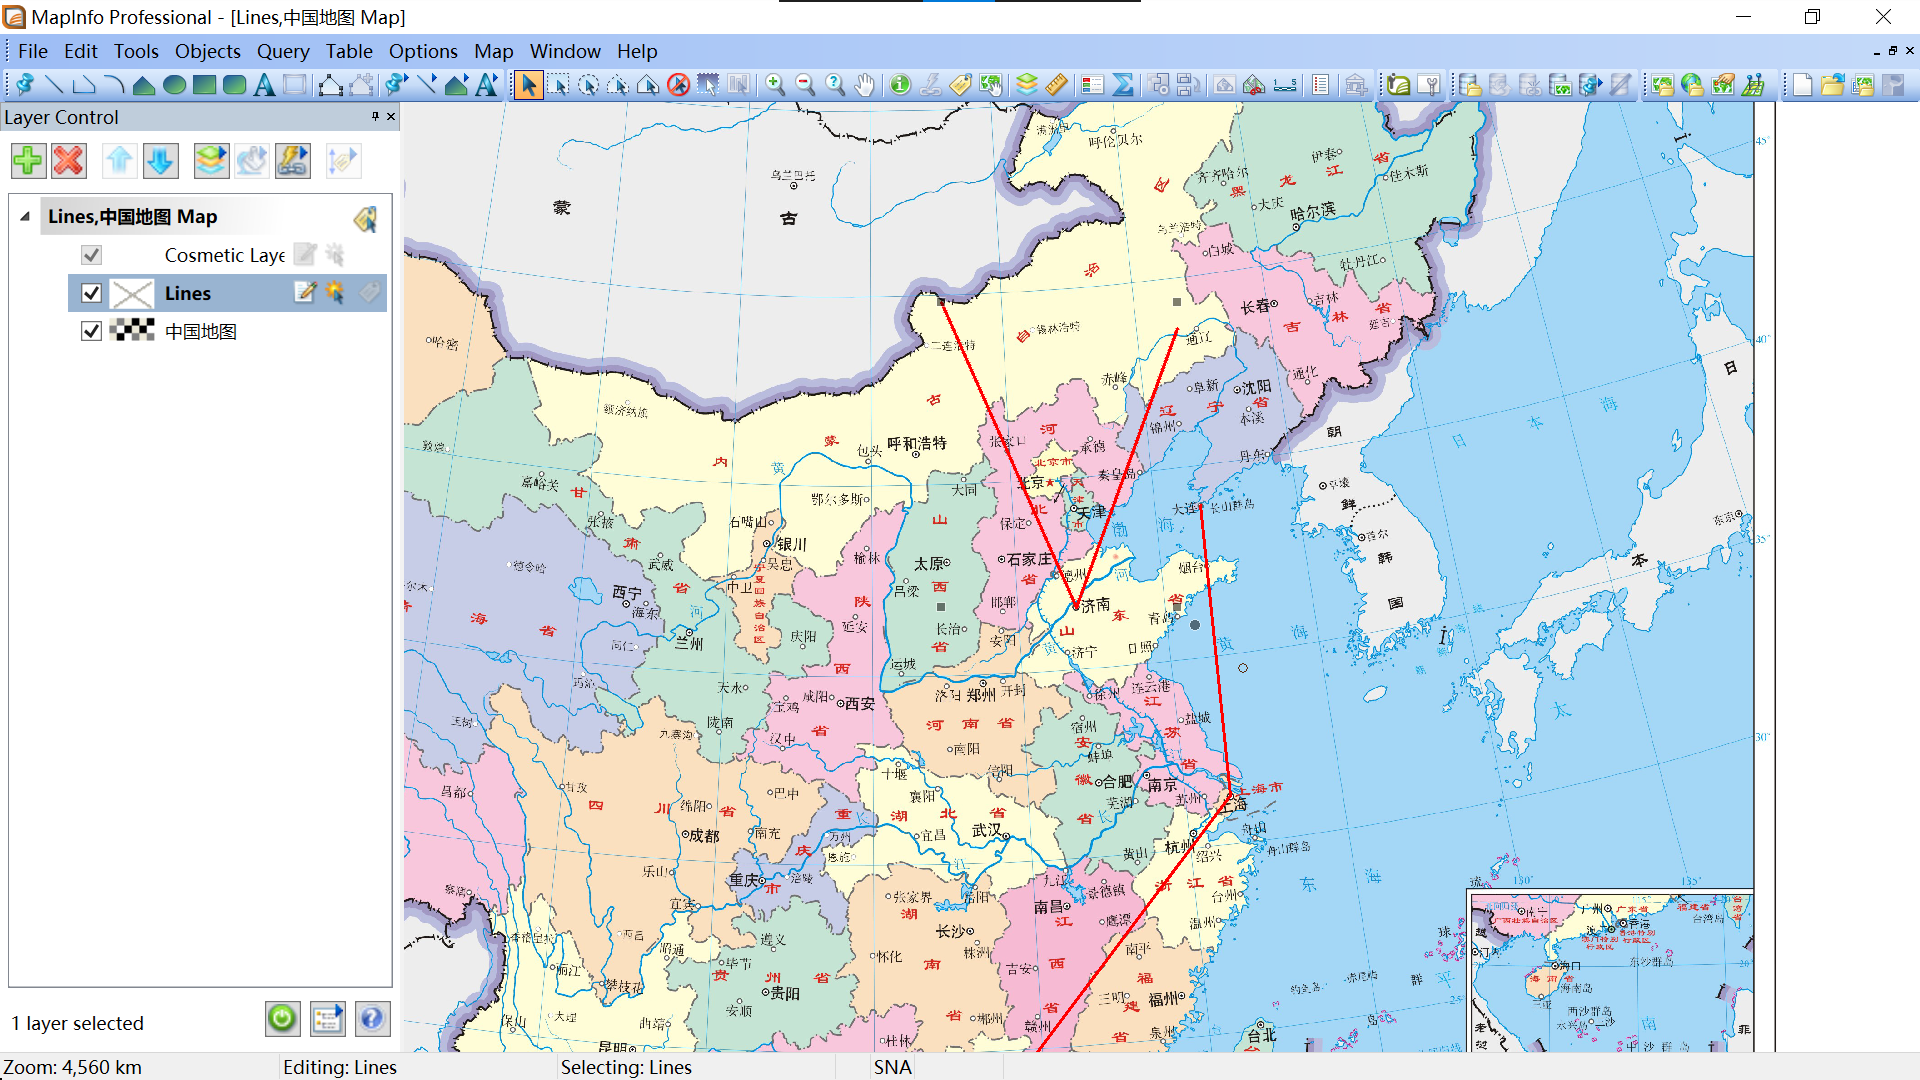Activate the Radius Select tool

click(588, 85)
